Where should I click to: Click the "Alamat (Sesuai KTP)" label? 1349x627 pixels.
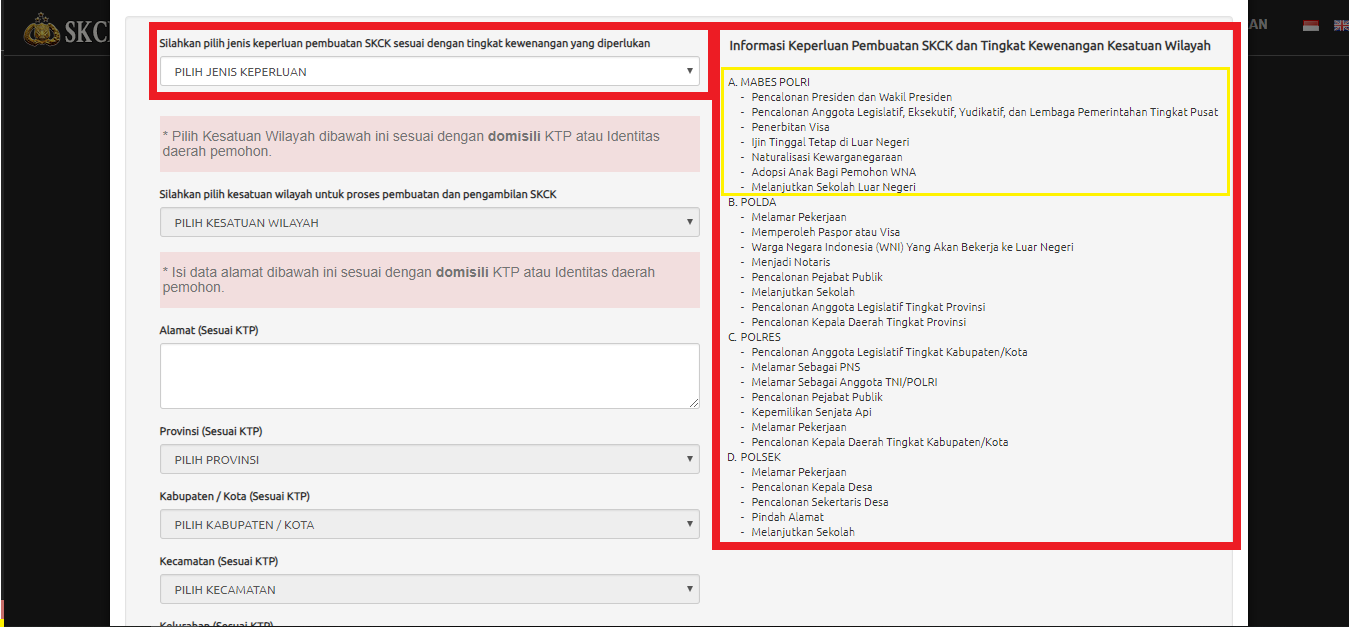tap(209, 330)
